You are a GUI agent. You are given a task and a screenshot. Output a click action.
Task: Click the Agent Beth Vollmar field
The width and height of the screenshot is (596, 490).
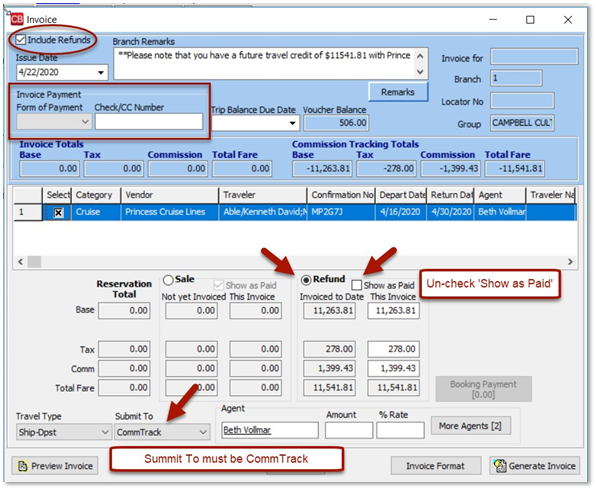pyautogui.click(x=269, y=430)
